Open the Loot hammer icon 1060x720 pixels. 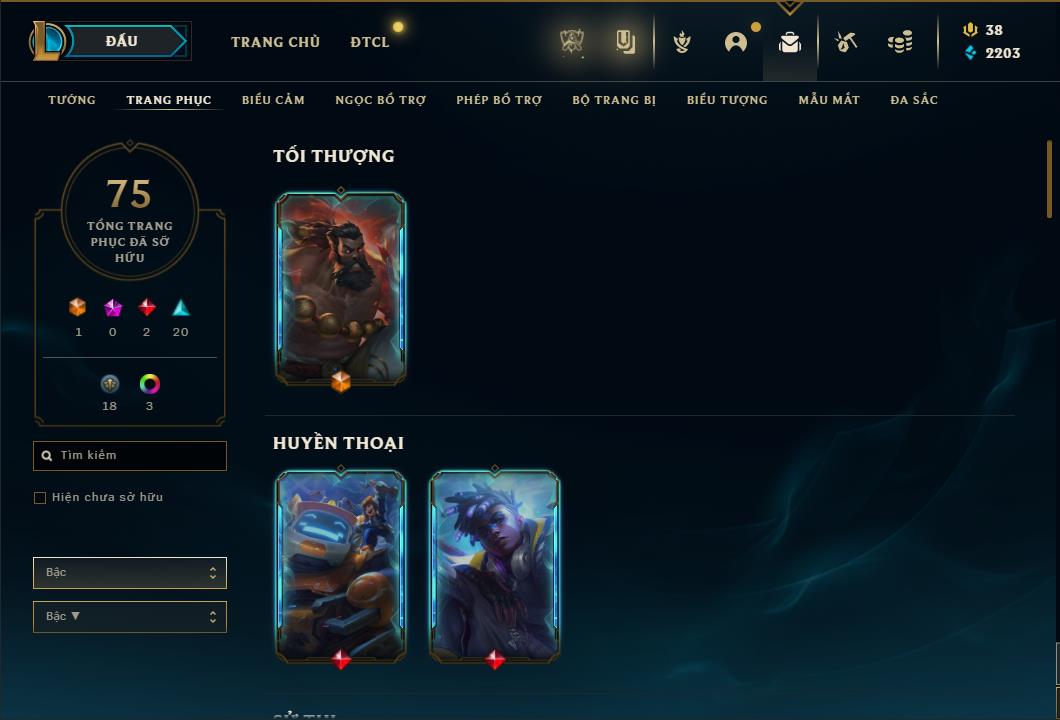[846, 42]
